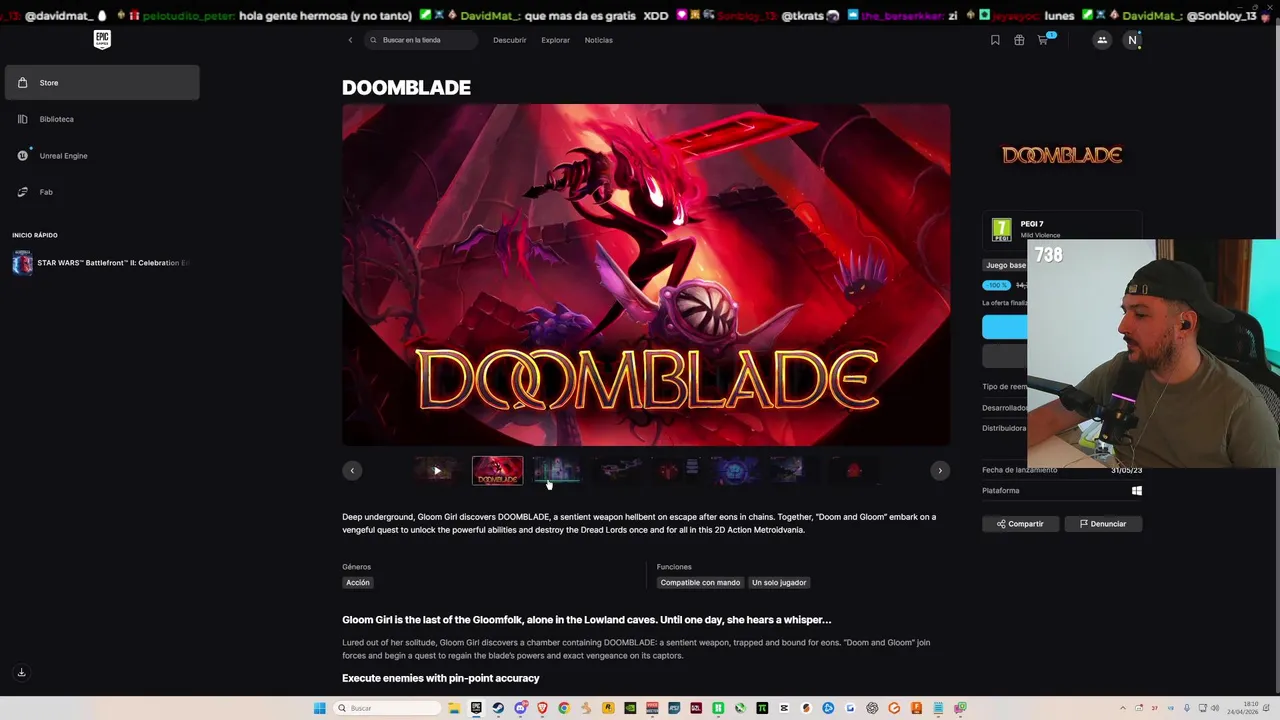The height and width of the screenshot is (720, 1280).
Task: Click the Plataforma label
Action: click(1001, 491)
